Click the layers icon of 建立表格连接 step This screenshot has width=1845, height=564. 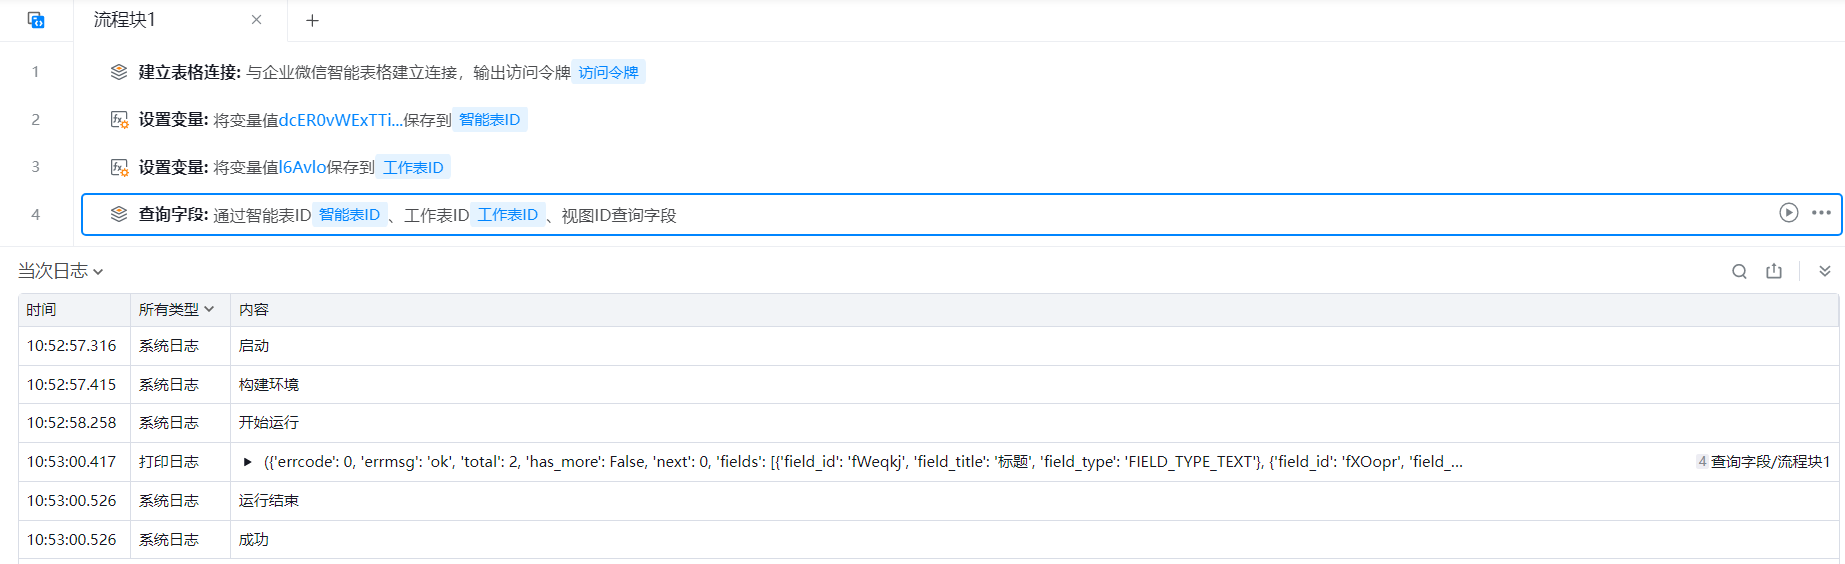point(119,72)
